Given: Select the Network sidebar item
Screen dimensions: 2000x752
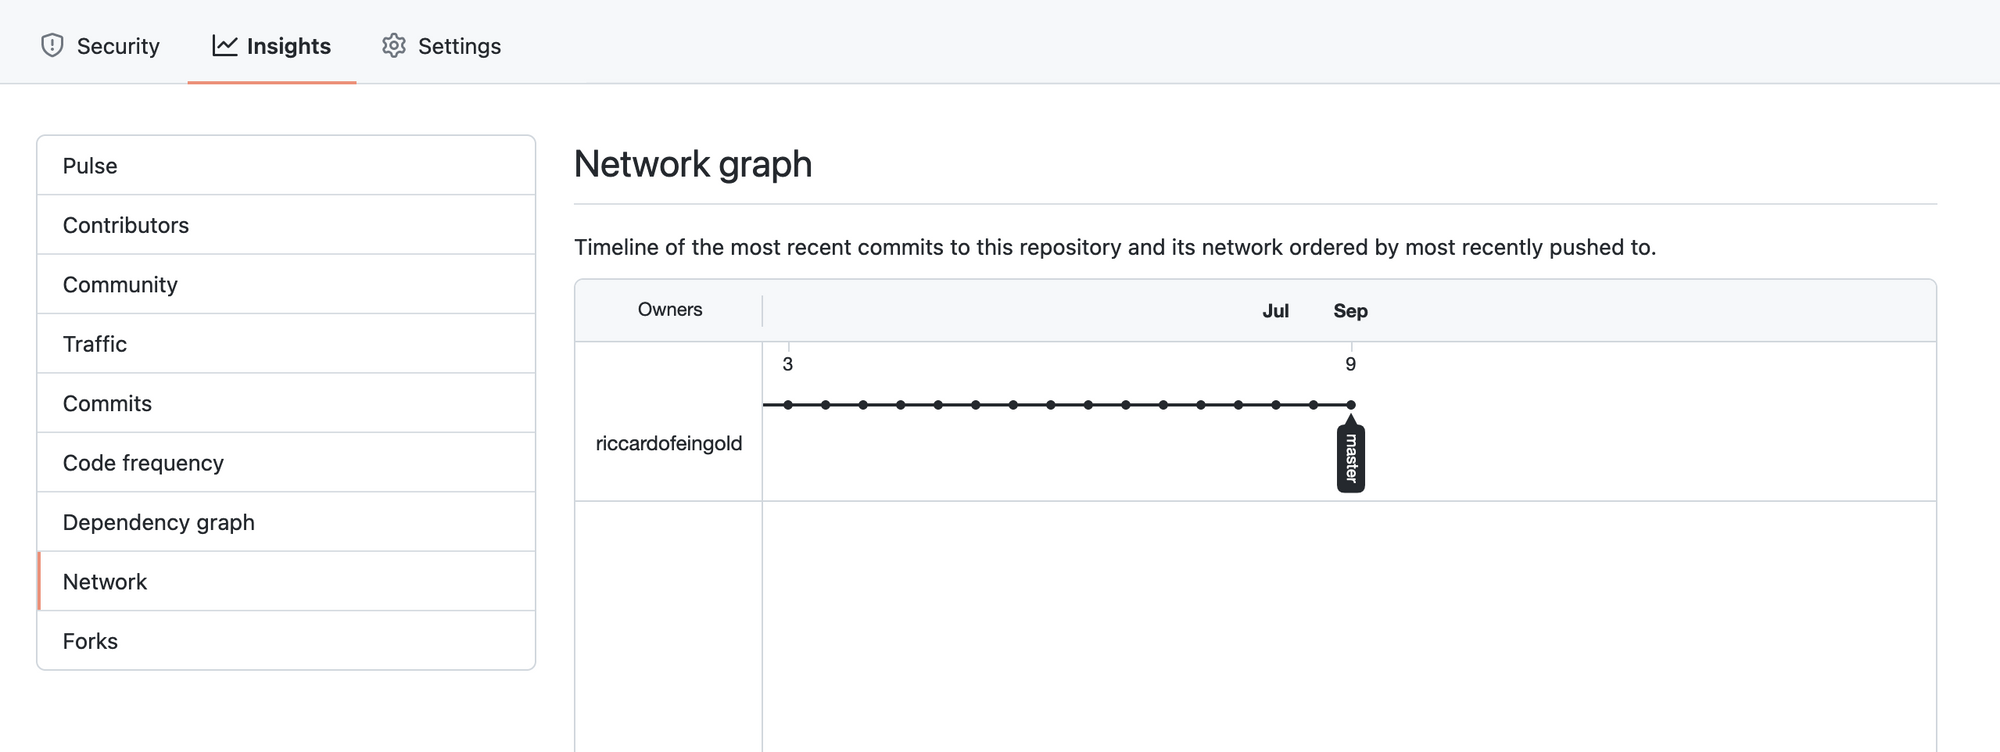Looking at the screenshot, I should tap(286, 581).
